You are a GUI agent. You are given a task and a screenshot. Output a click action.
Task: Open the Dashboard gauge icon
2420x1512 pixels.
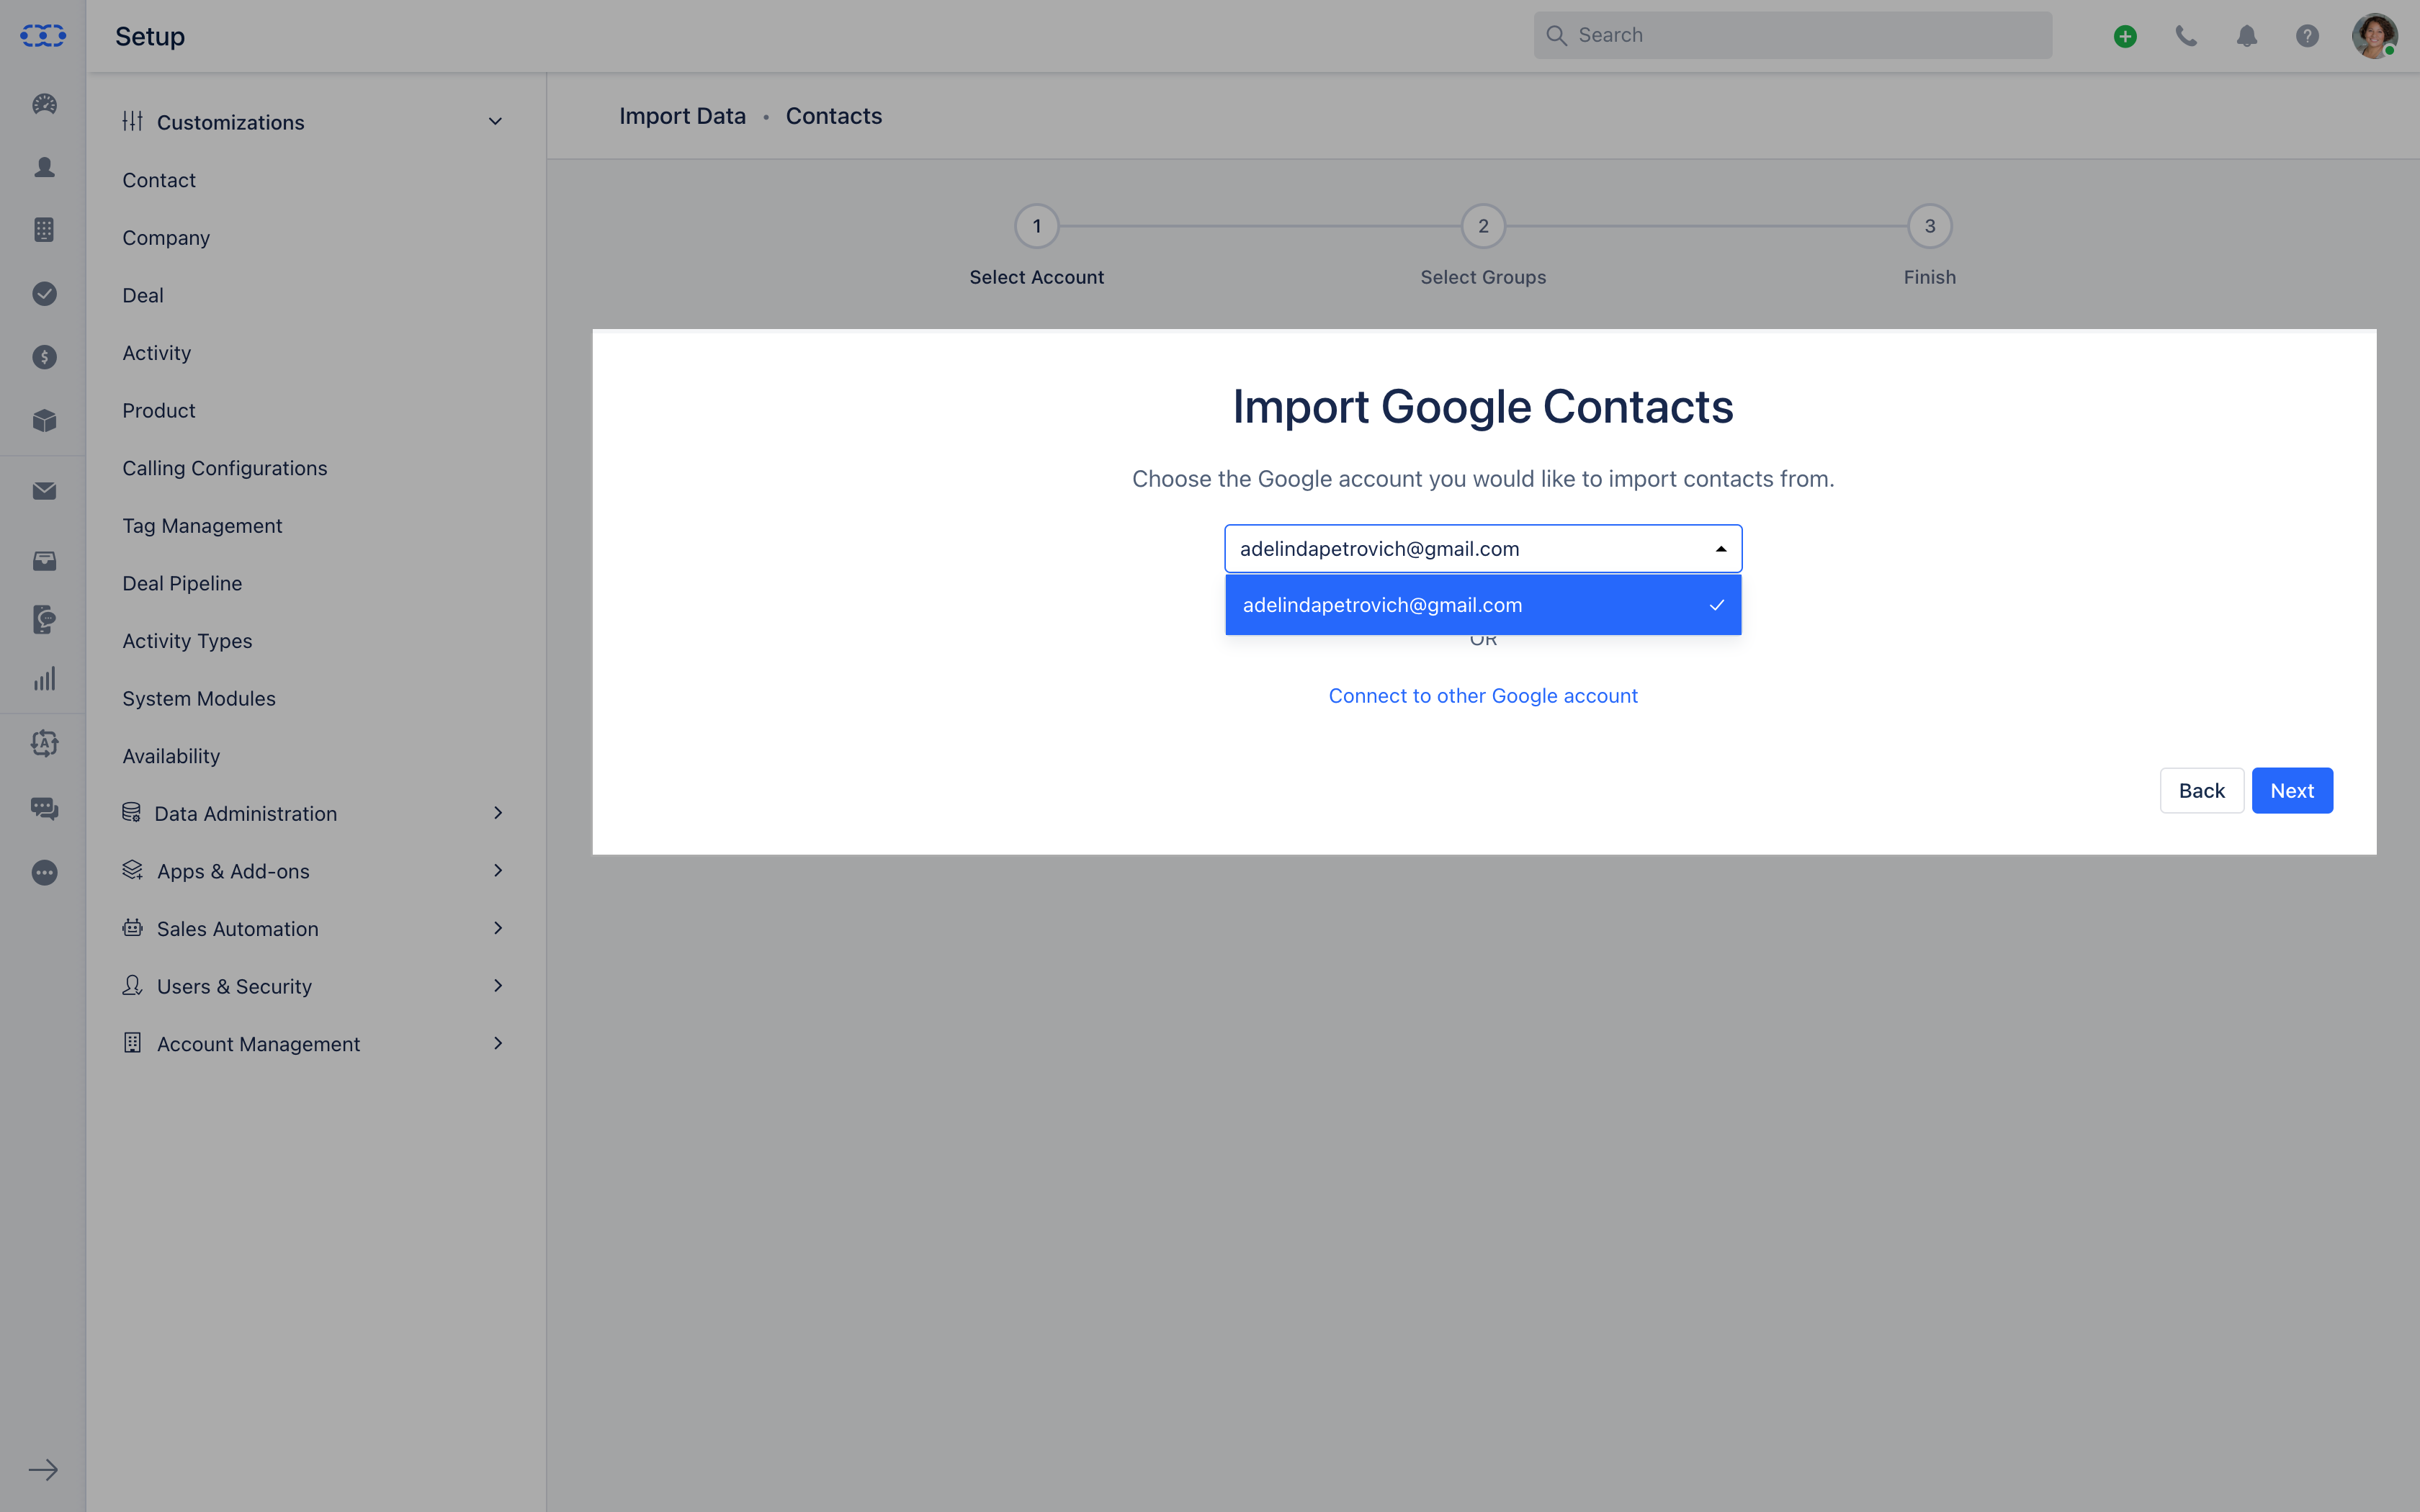click(44, 104)
